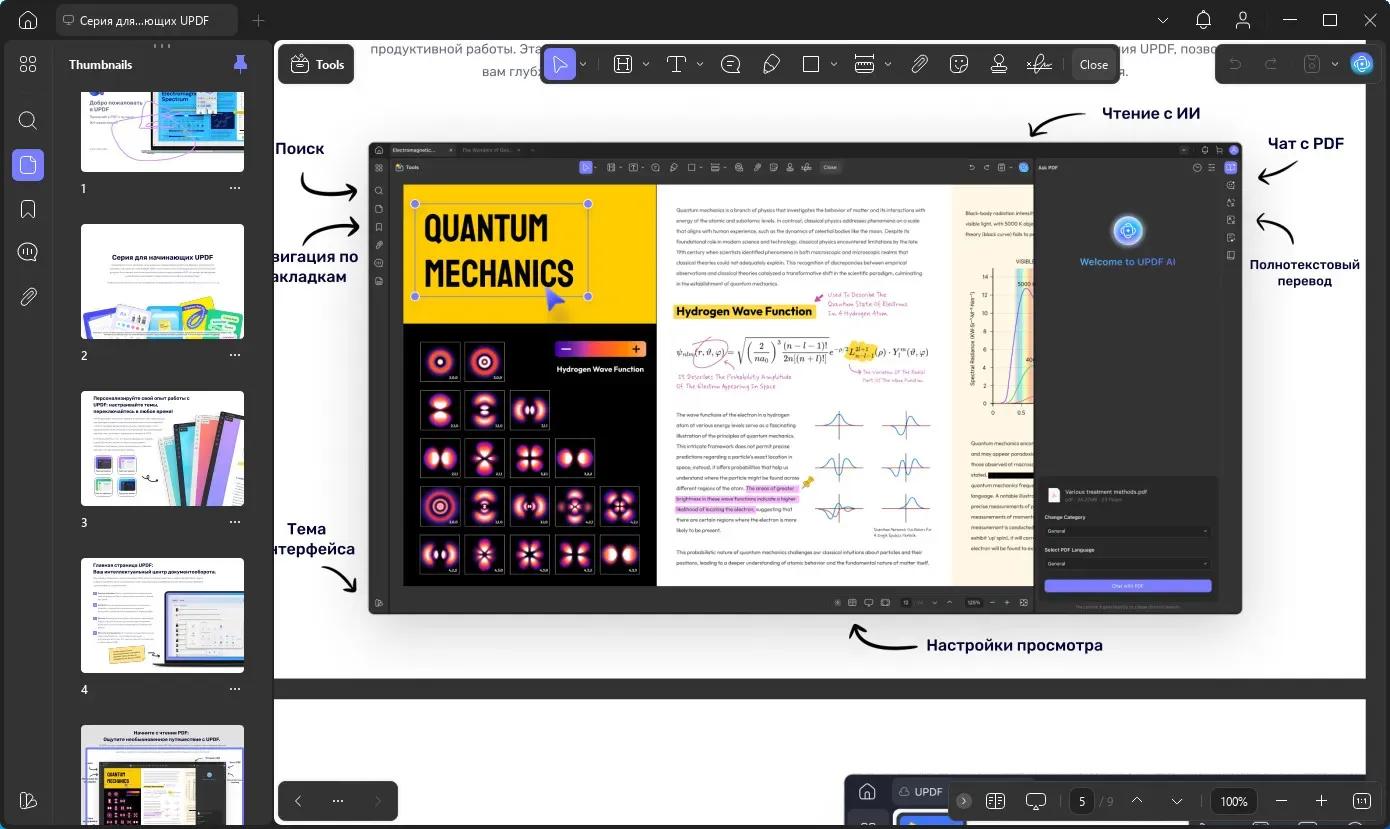
Task: Open the save options dropdown arrow
Action: point(1335,64)
